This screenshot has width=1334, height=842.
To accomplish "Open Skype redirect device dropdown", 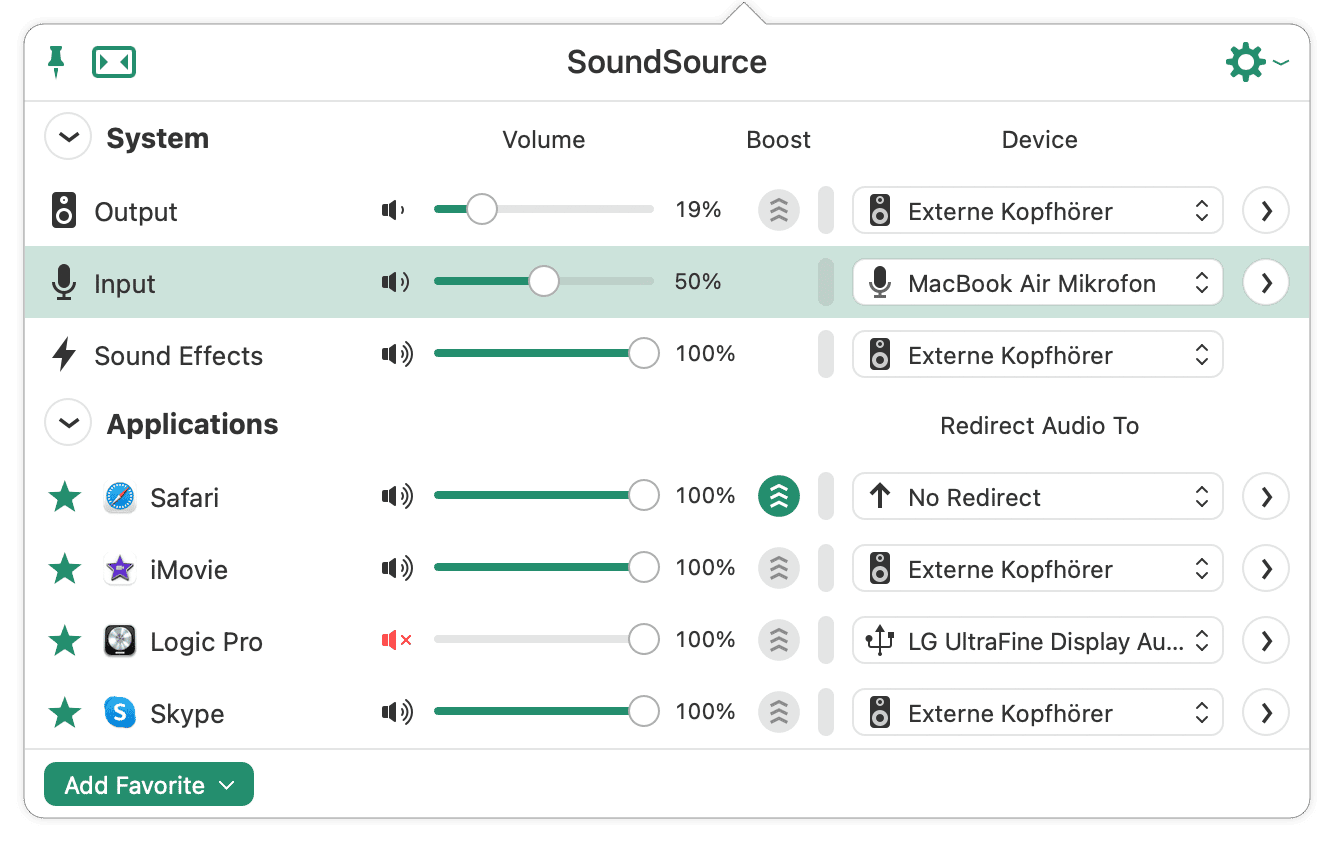I will tap(1038, 713).
